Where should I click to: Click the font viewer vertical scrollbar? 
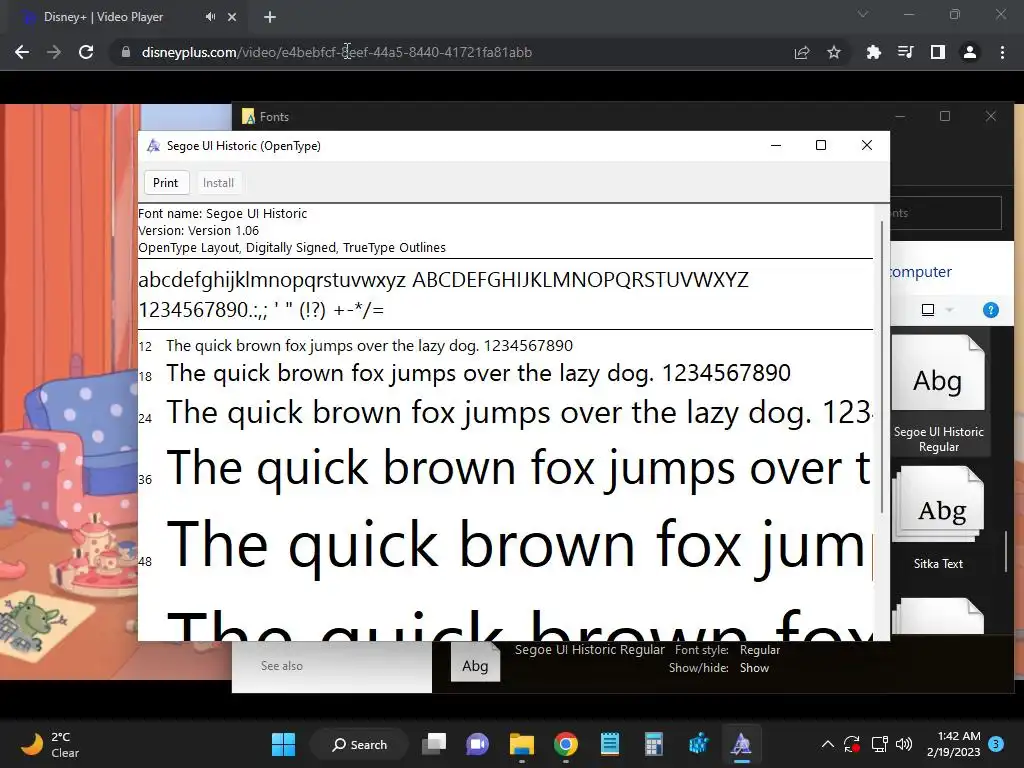[882, 367]
